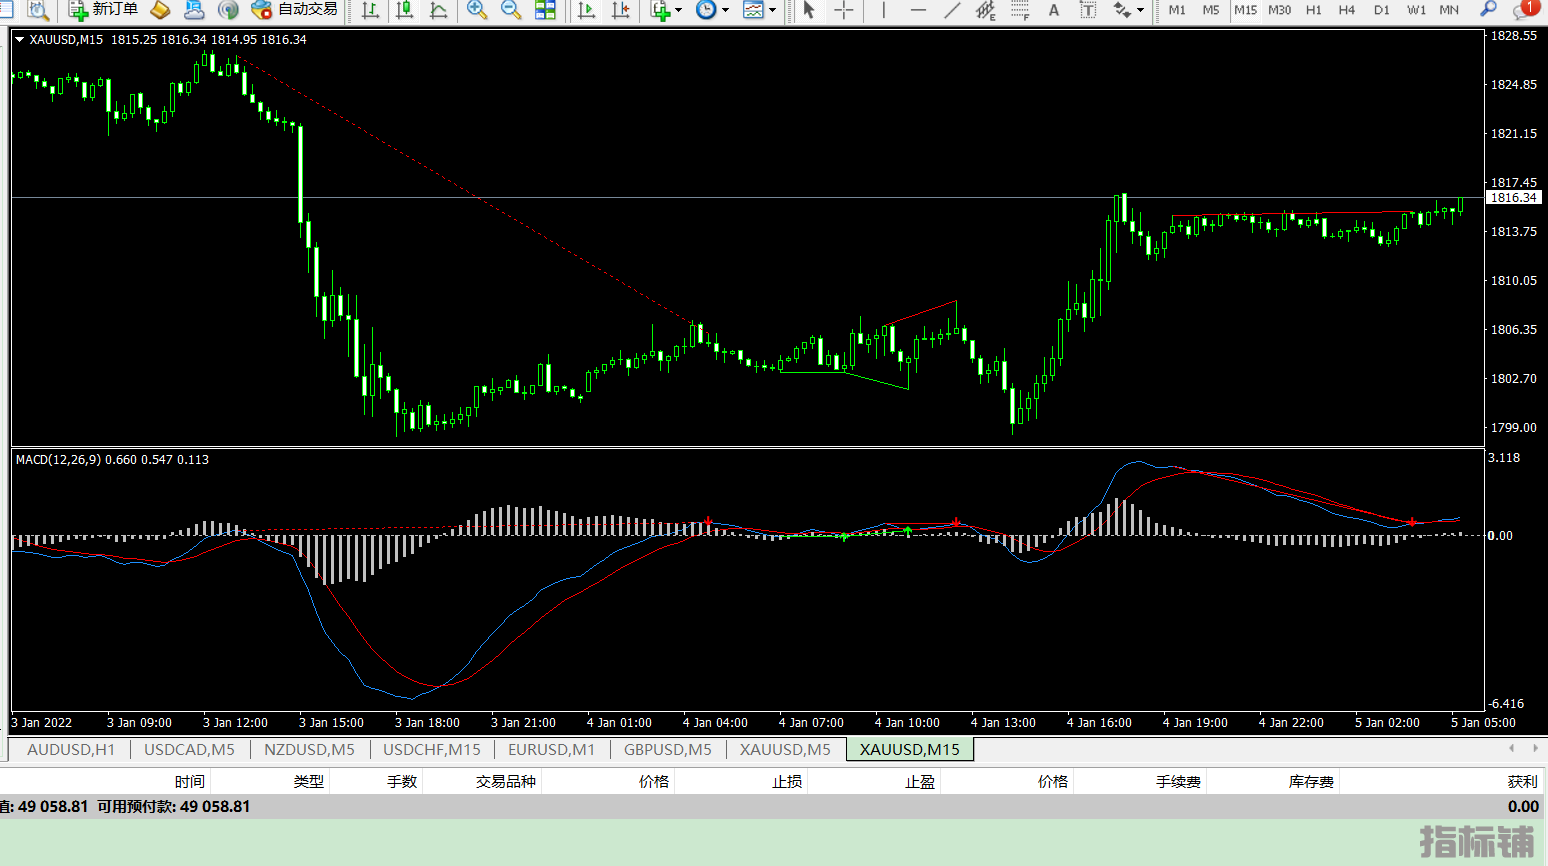Switch to the AUDUSD,H1 chart tab
Image resolution: width=1548 pixels, height=866 pixels.
click(71, 749)
